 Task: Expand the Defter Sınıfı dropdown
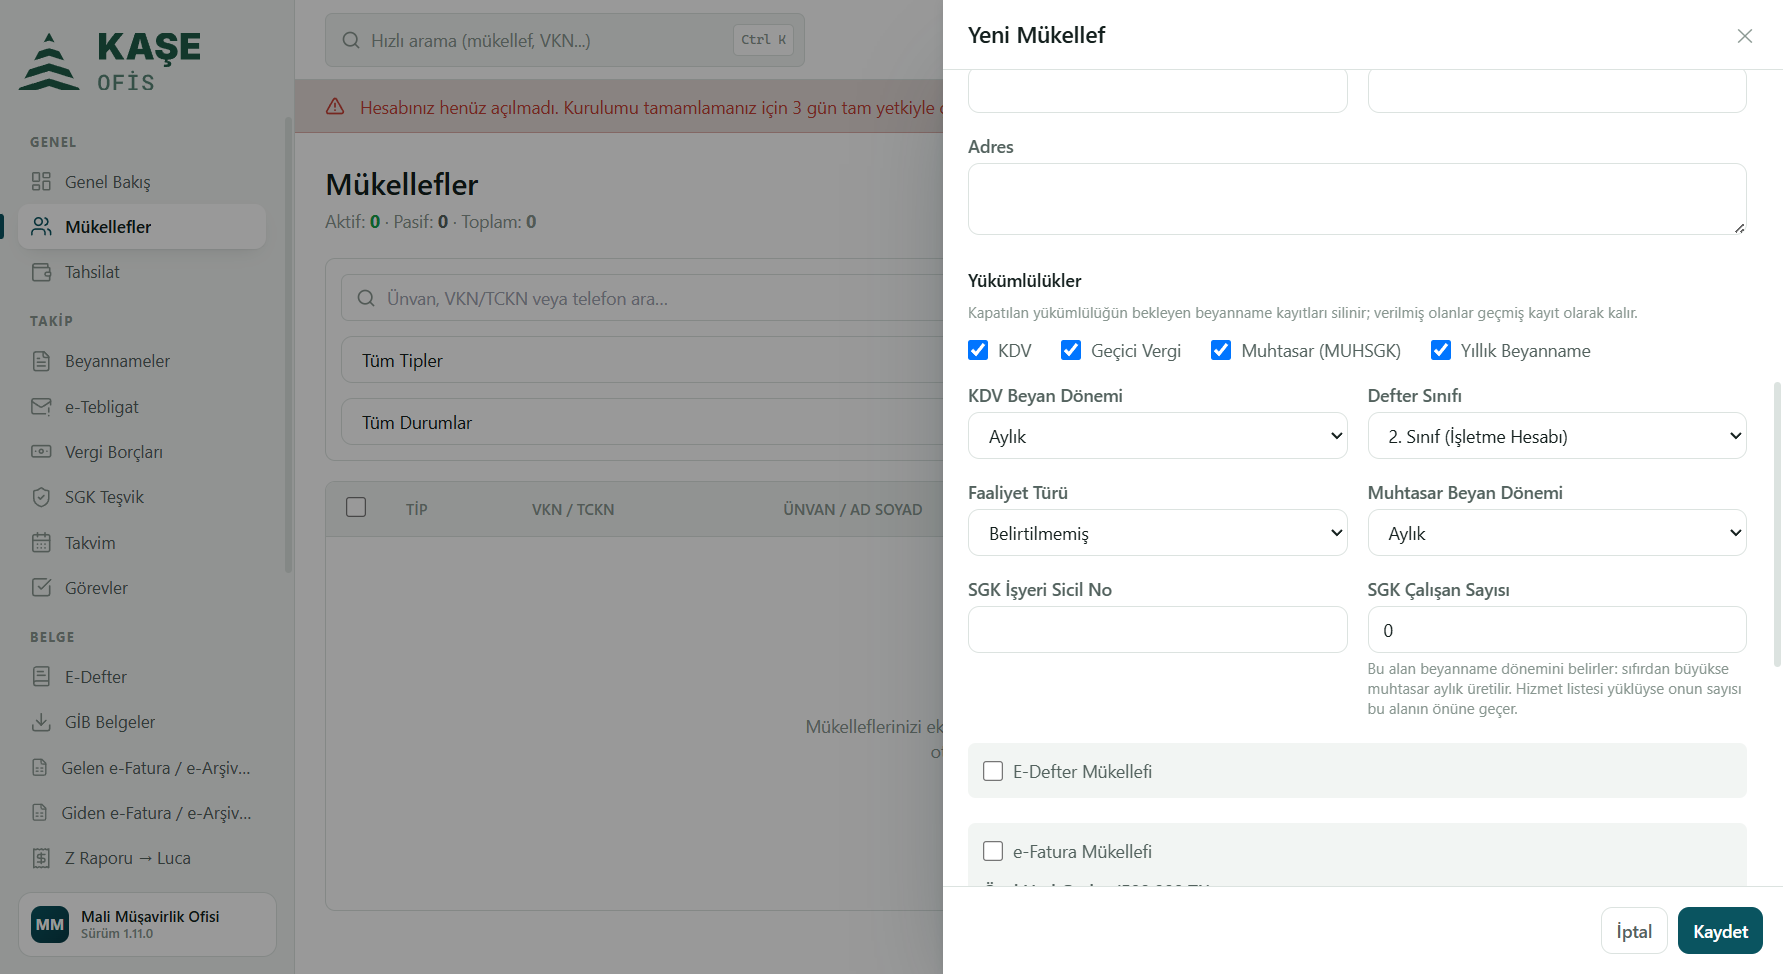click(1557, 436)
